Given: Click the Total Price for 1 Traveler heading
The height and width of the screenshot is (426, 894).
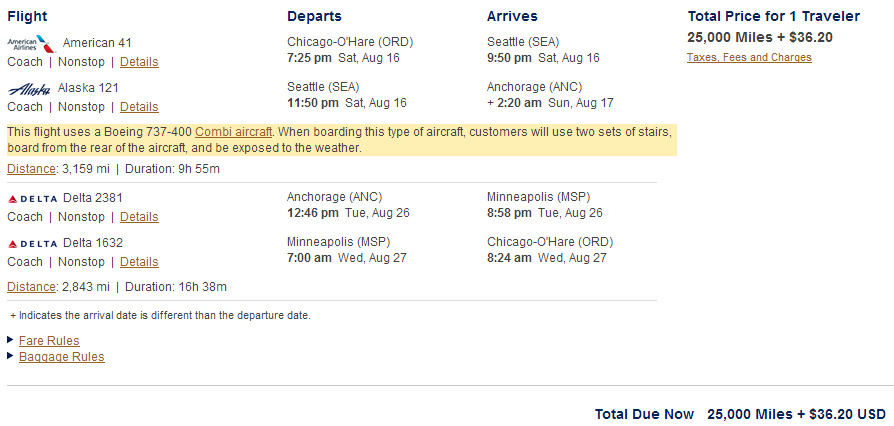Looking at the screenshot, I should 773,16.
